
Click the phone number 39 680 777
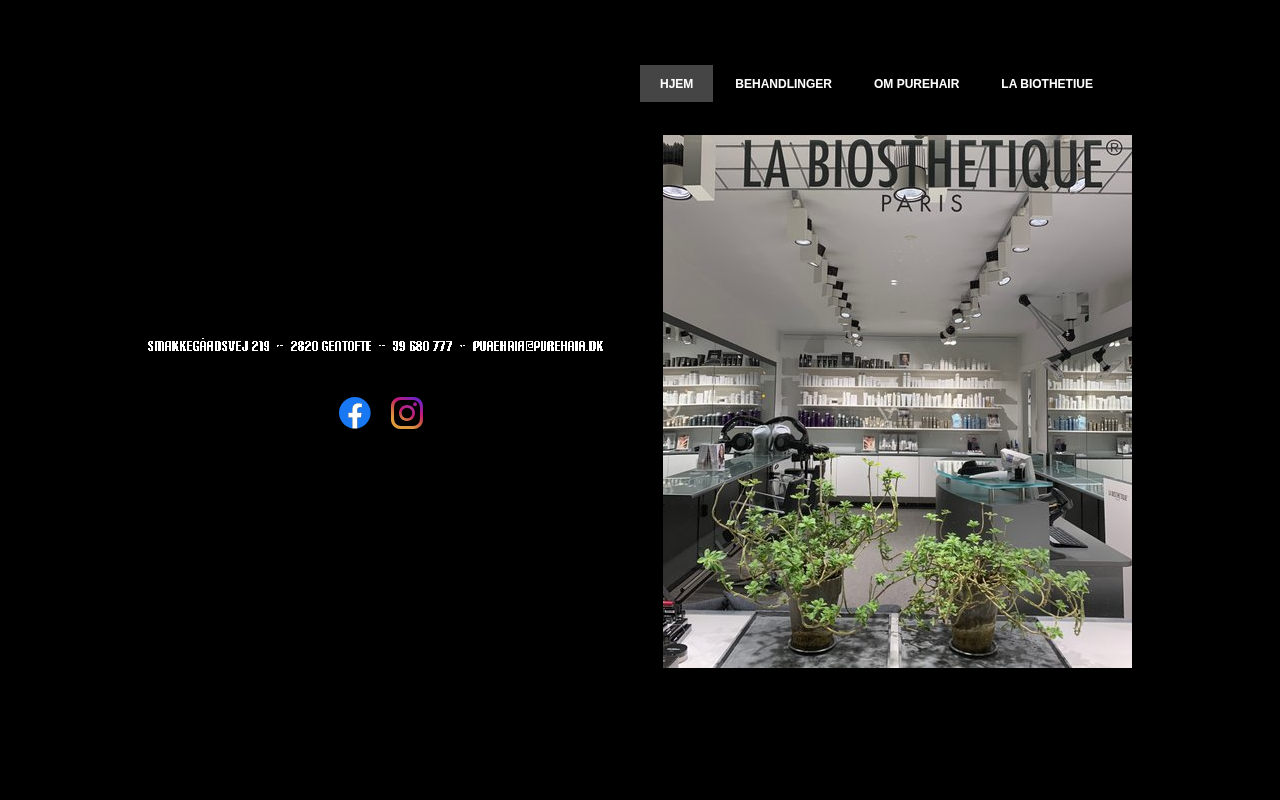[422, 346]
